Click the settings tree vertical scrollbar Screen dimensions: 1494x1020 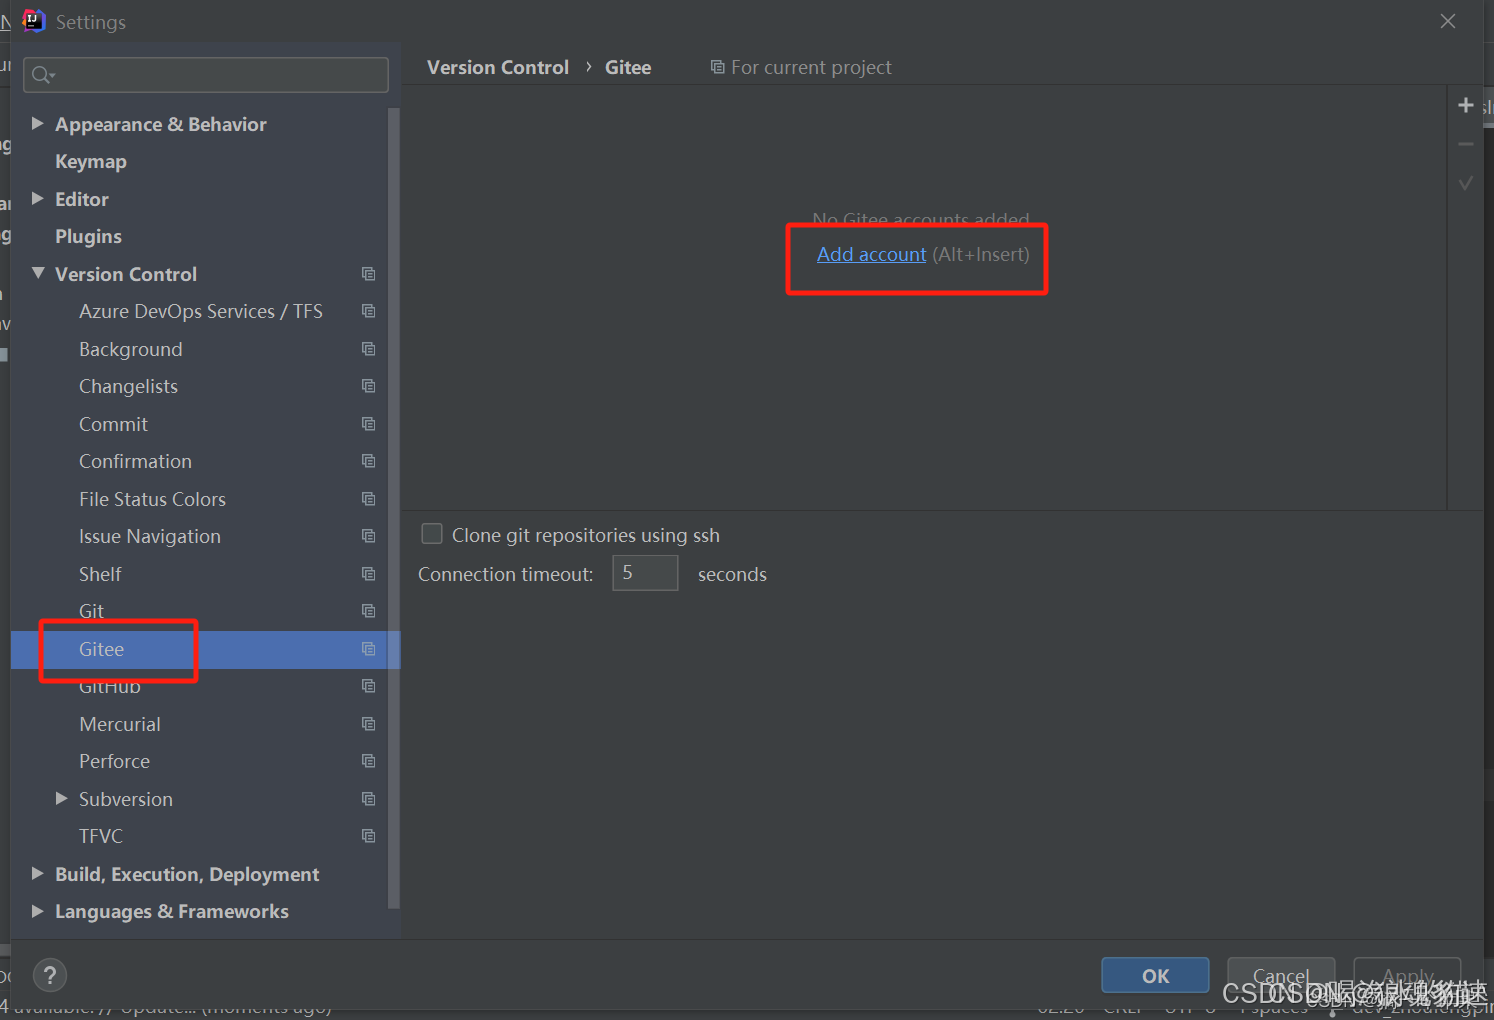pos(394,508)
